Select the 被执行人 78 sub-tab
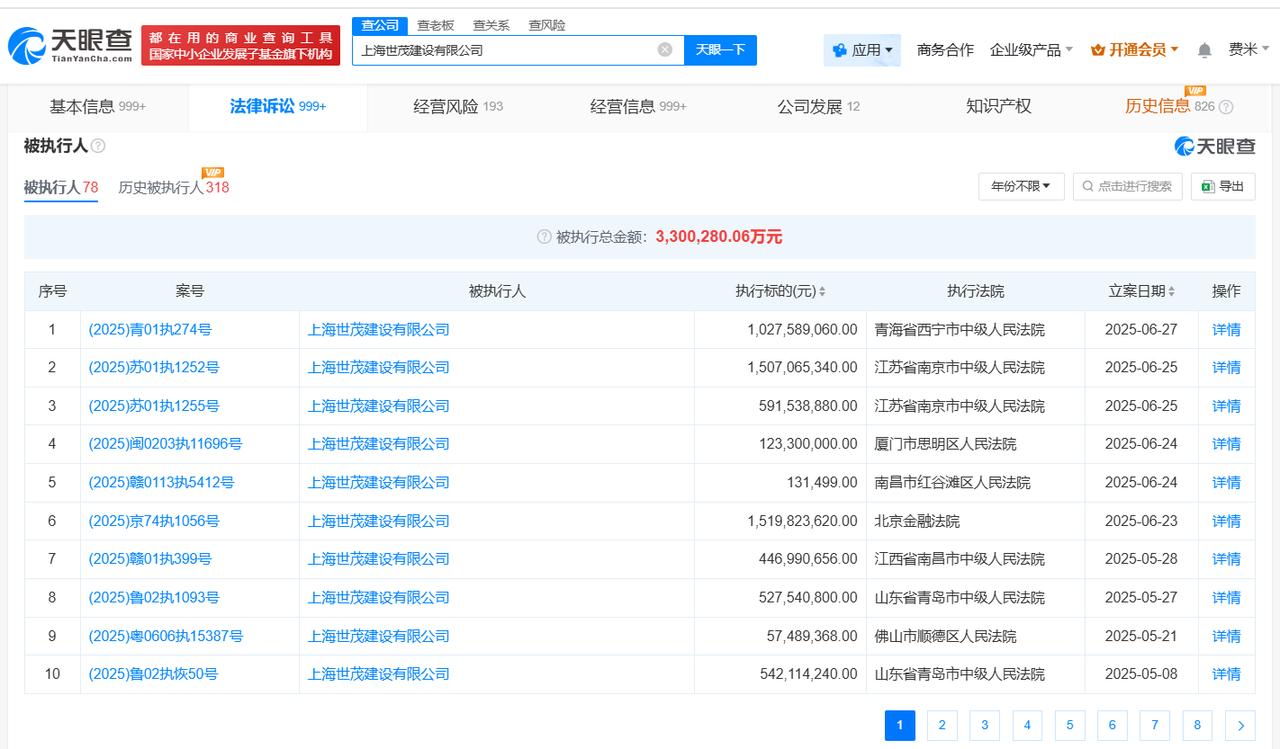 point(61,187)
